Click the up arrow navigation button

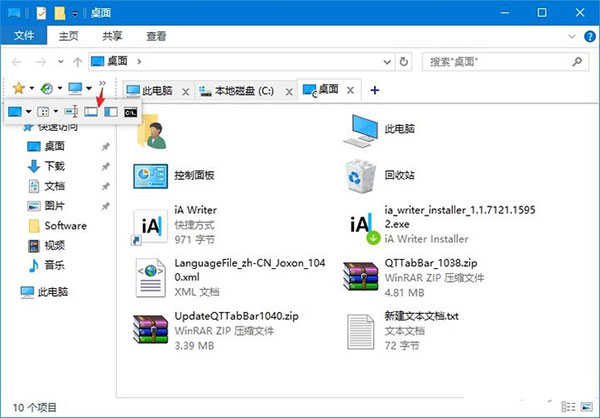pyautogui.click(x=76, y=62)
